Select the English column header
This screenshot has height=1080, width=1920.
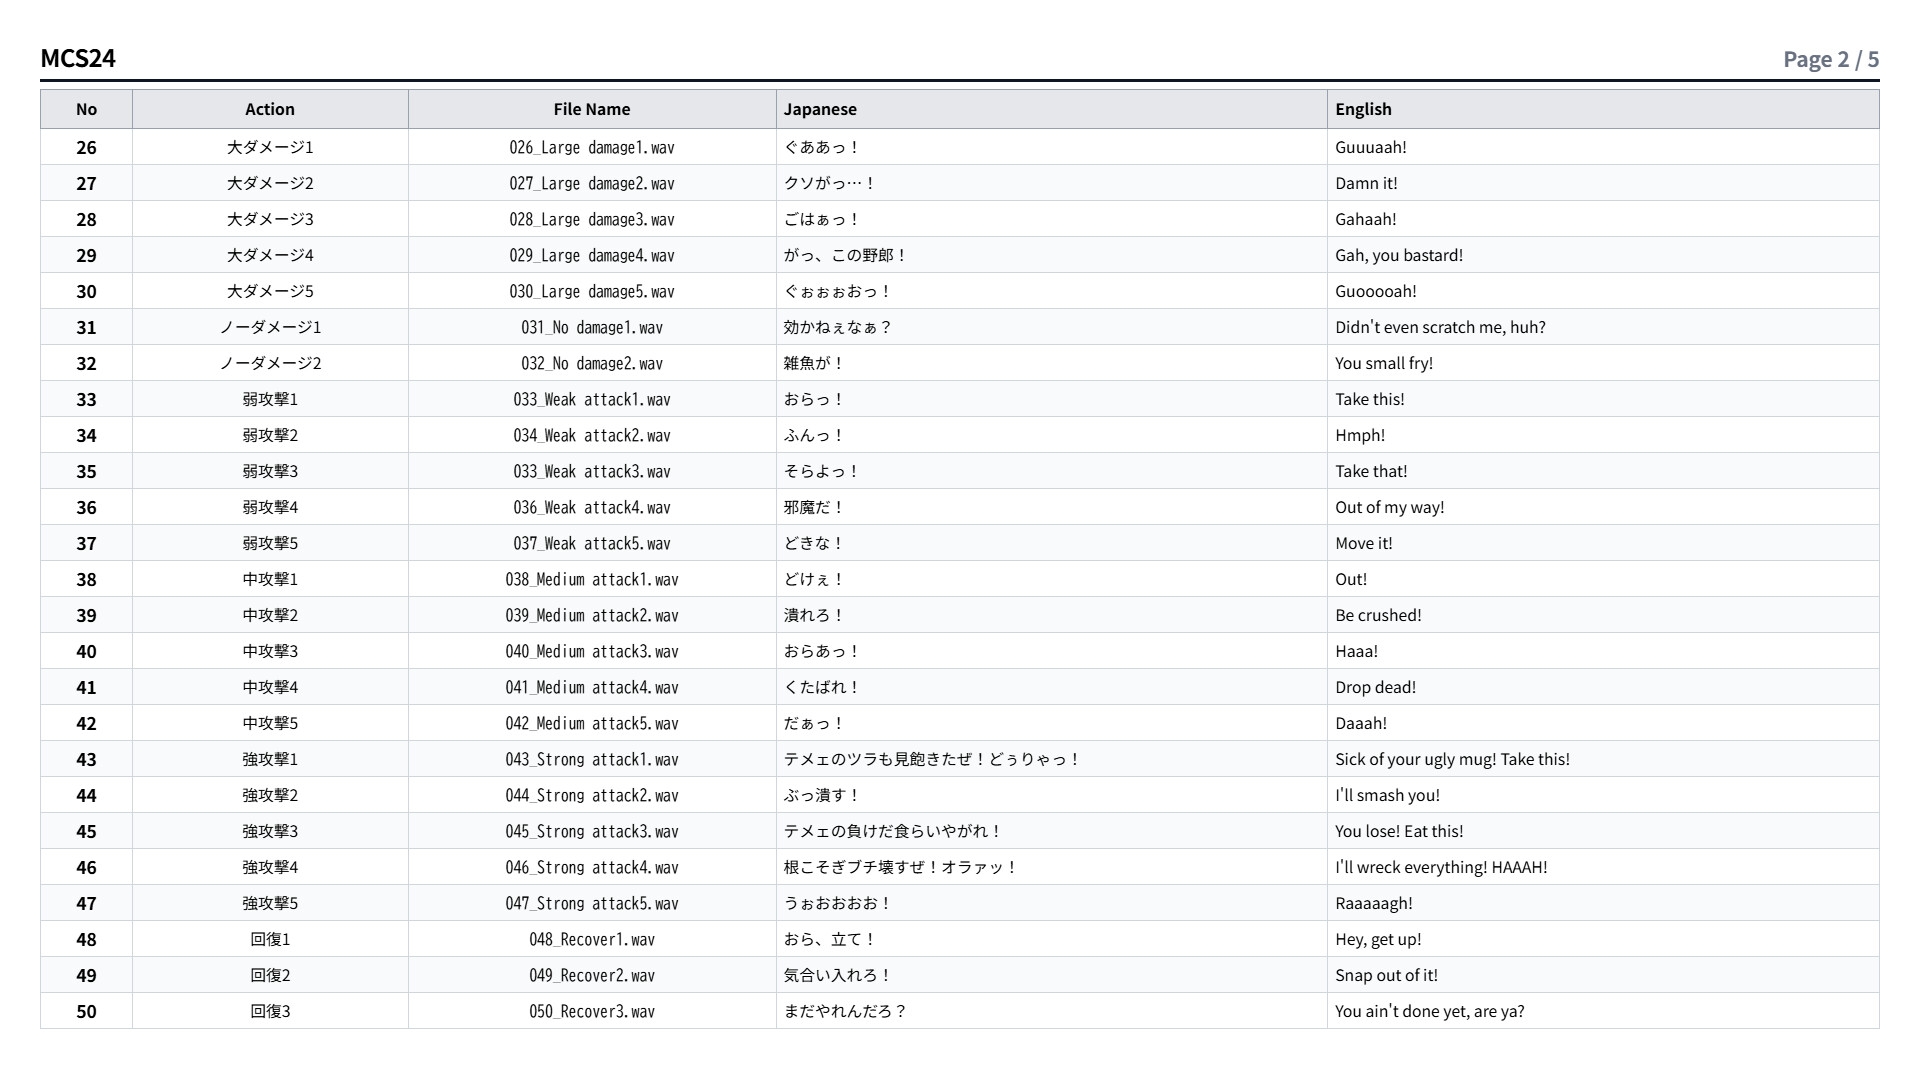tap(1603, 109)
